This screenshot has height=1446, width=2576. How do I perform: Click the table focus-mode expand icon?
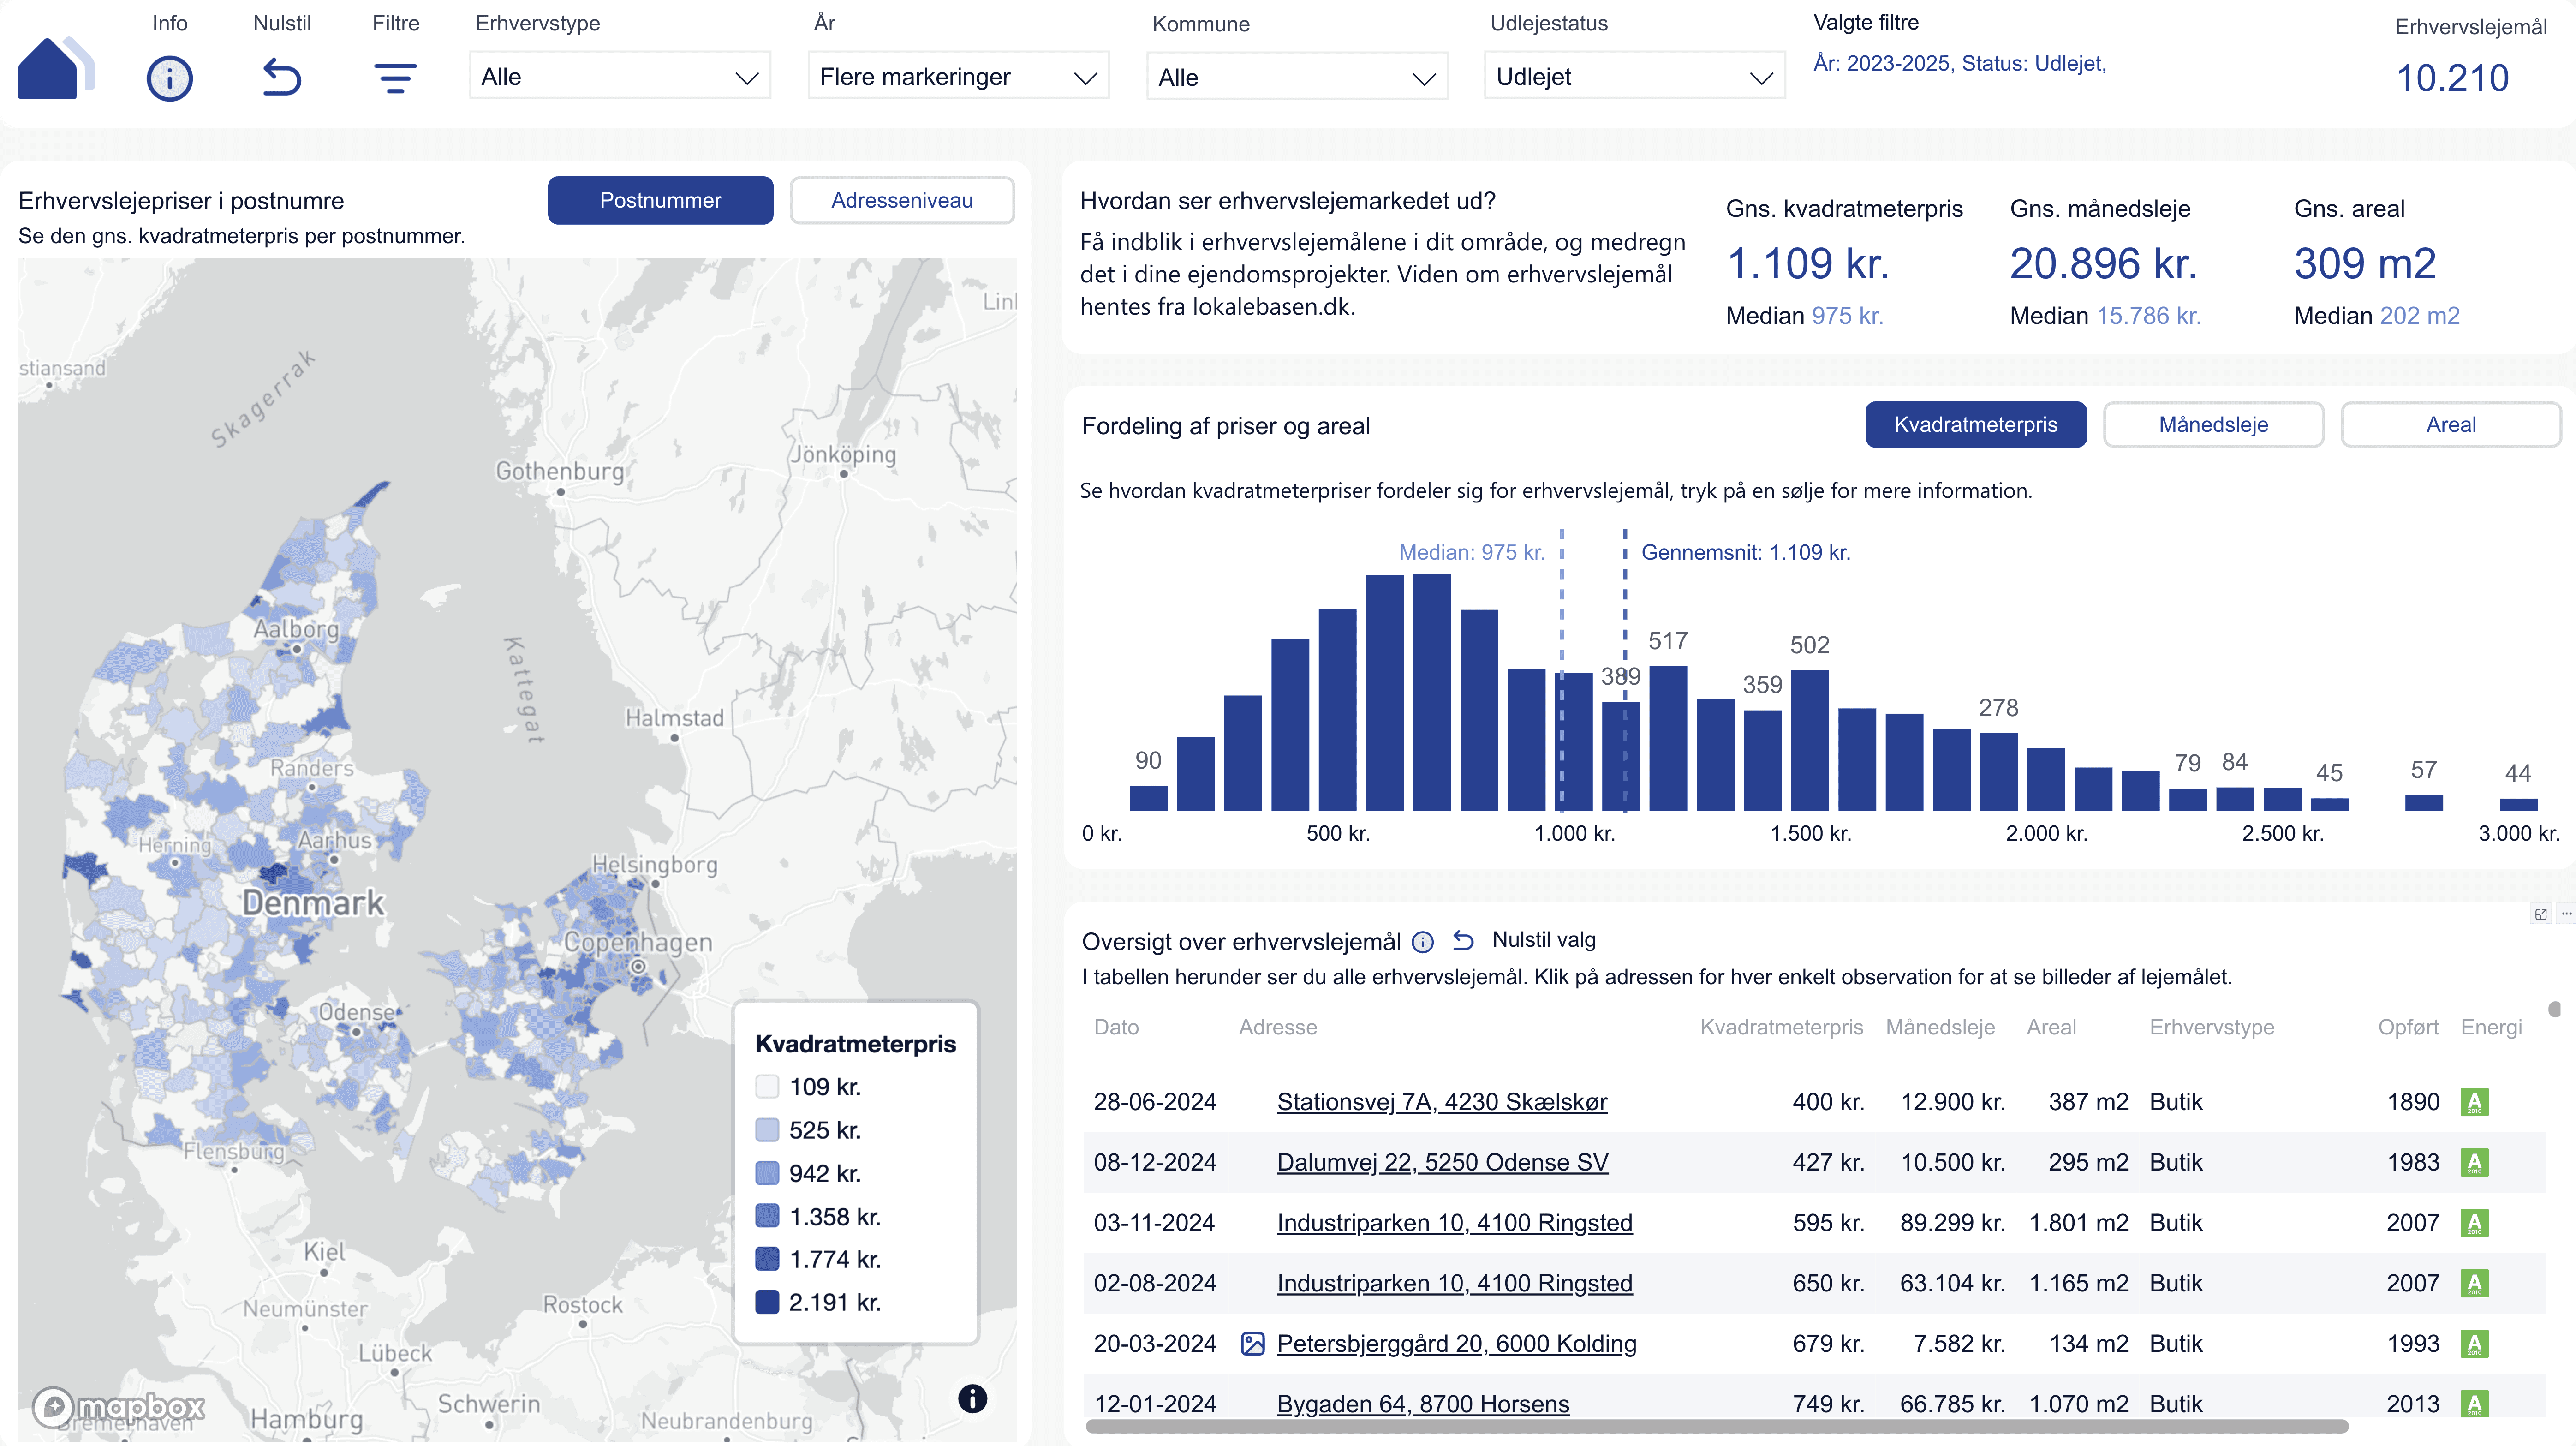pyautogui.click(x=2540, y=914)
